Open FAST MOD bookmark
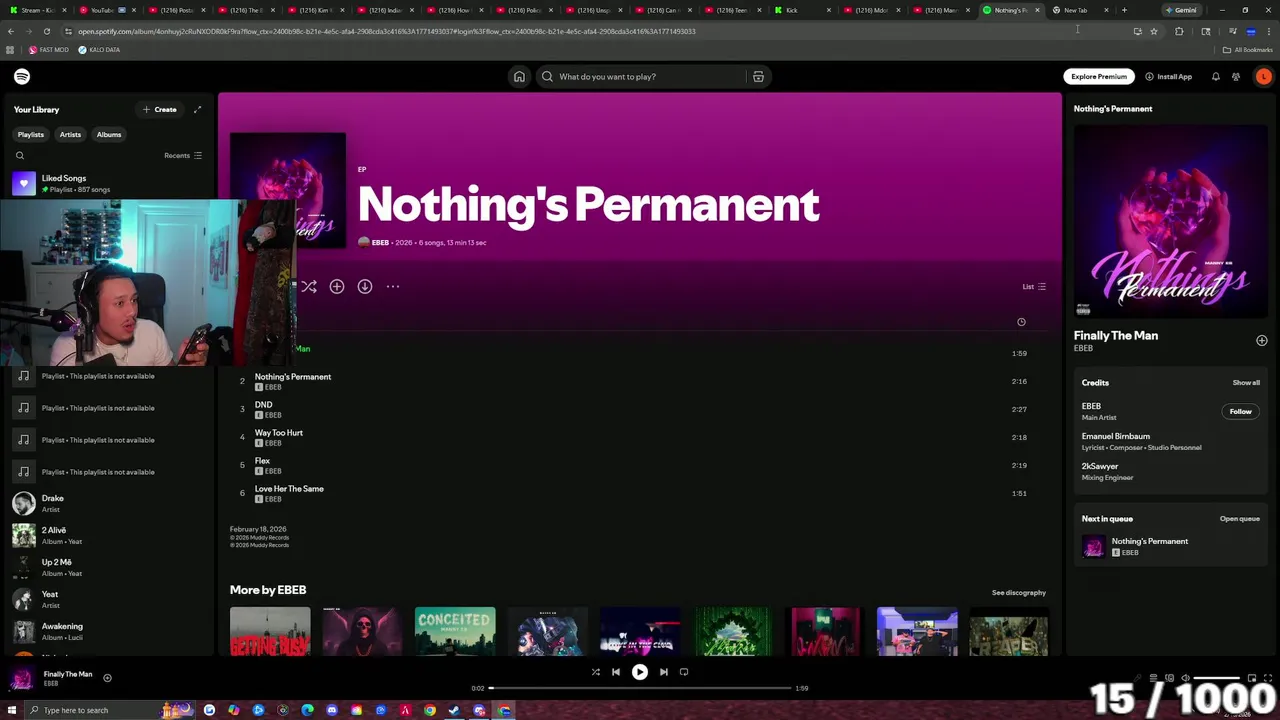1280x720 pixels. tap(48, 49)
